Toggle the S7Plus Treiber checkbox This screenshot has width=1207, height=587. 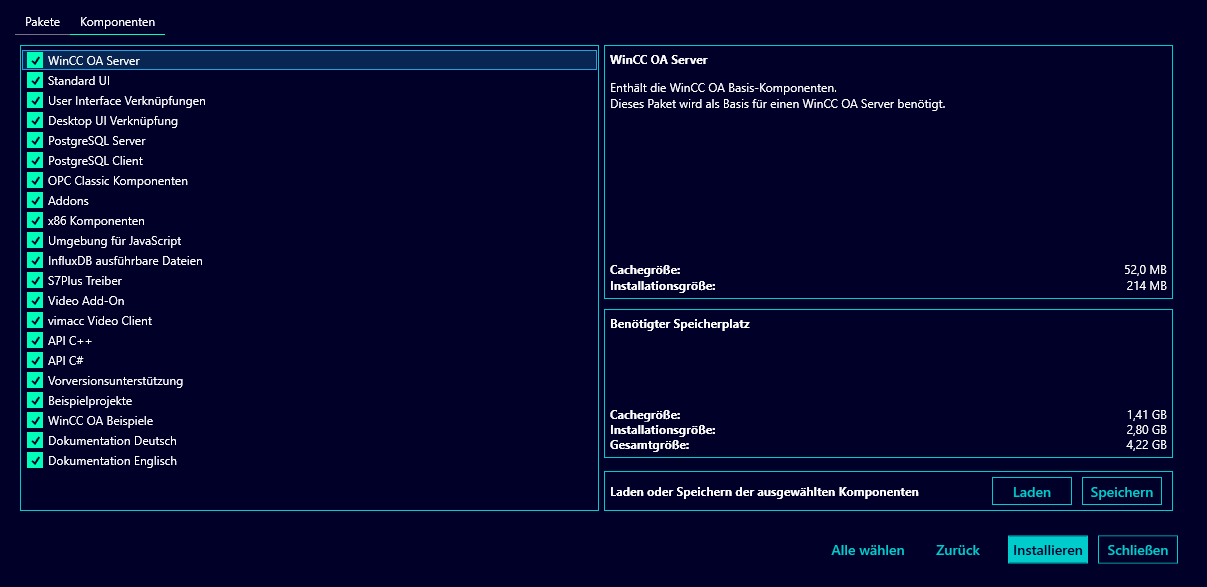[x=35, y=281]
